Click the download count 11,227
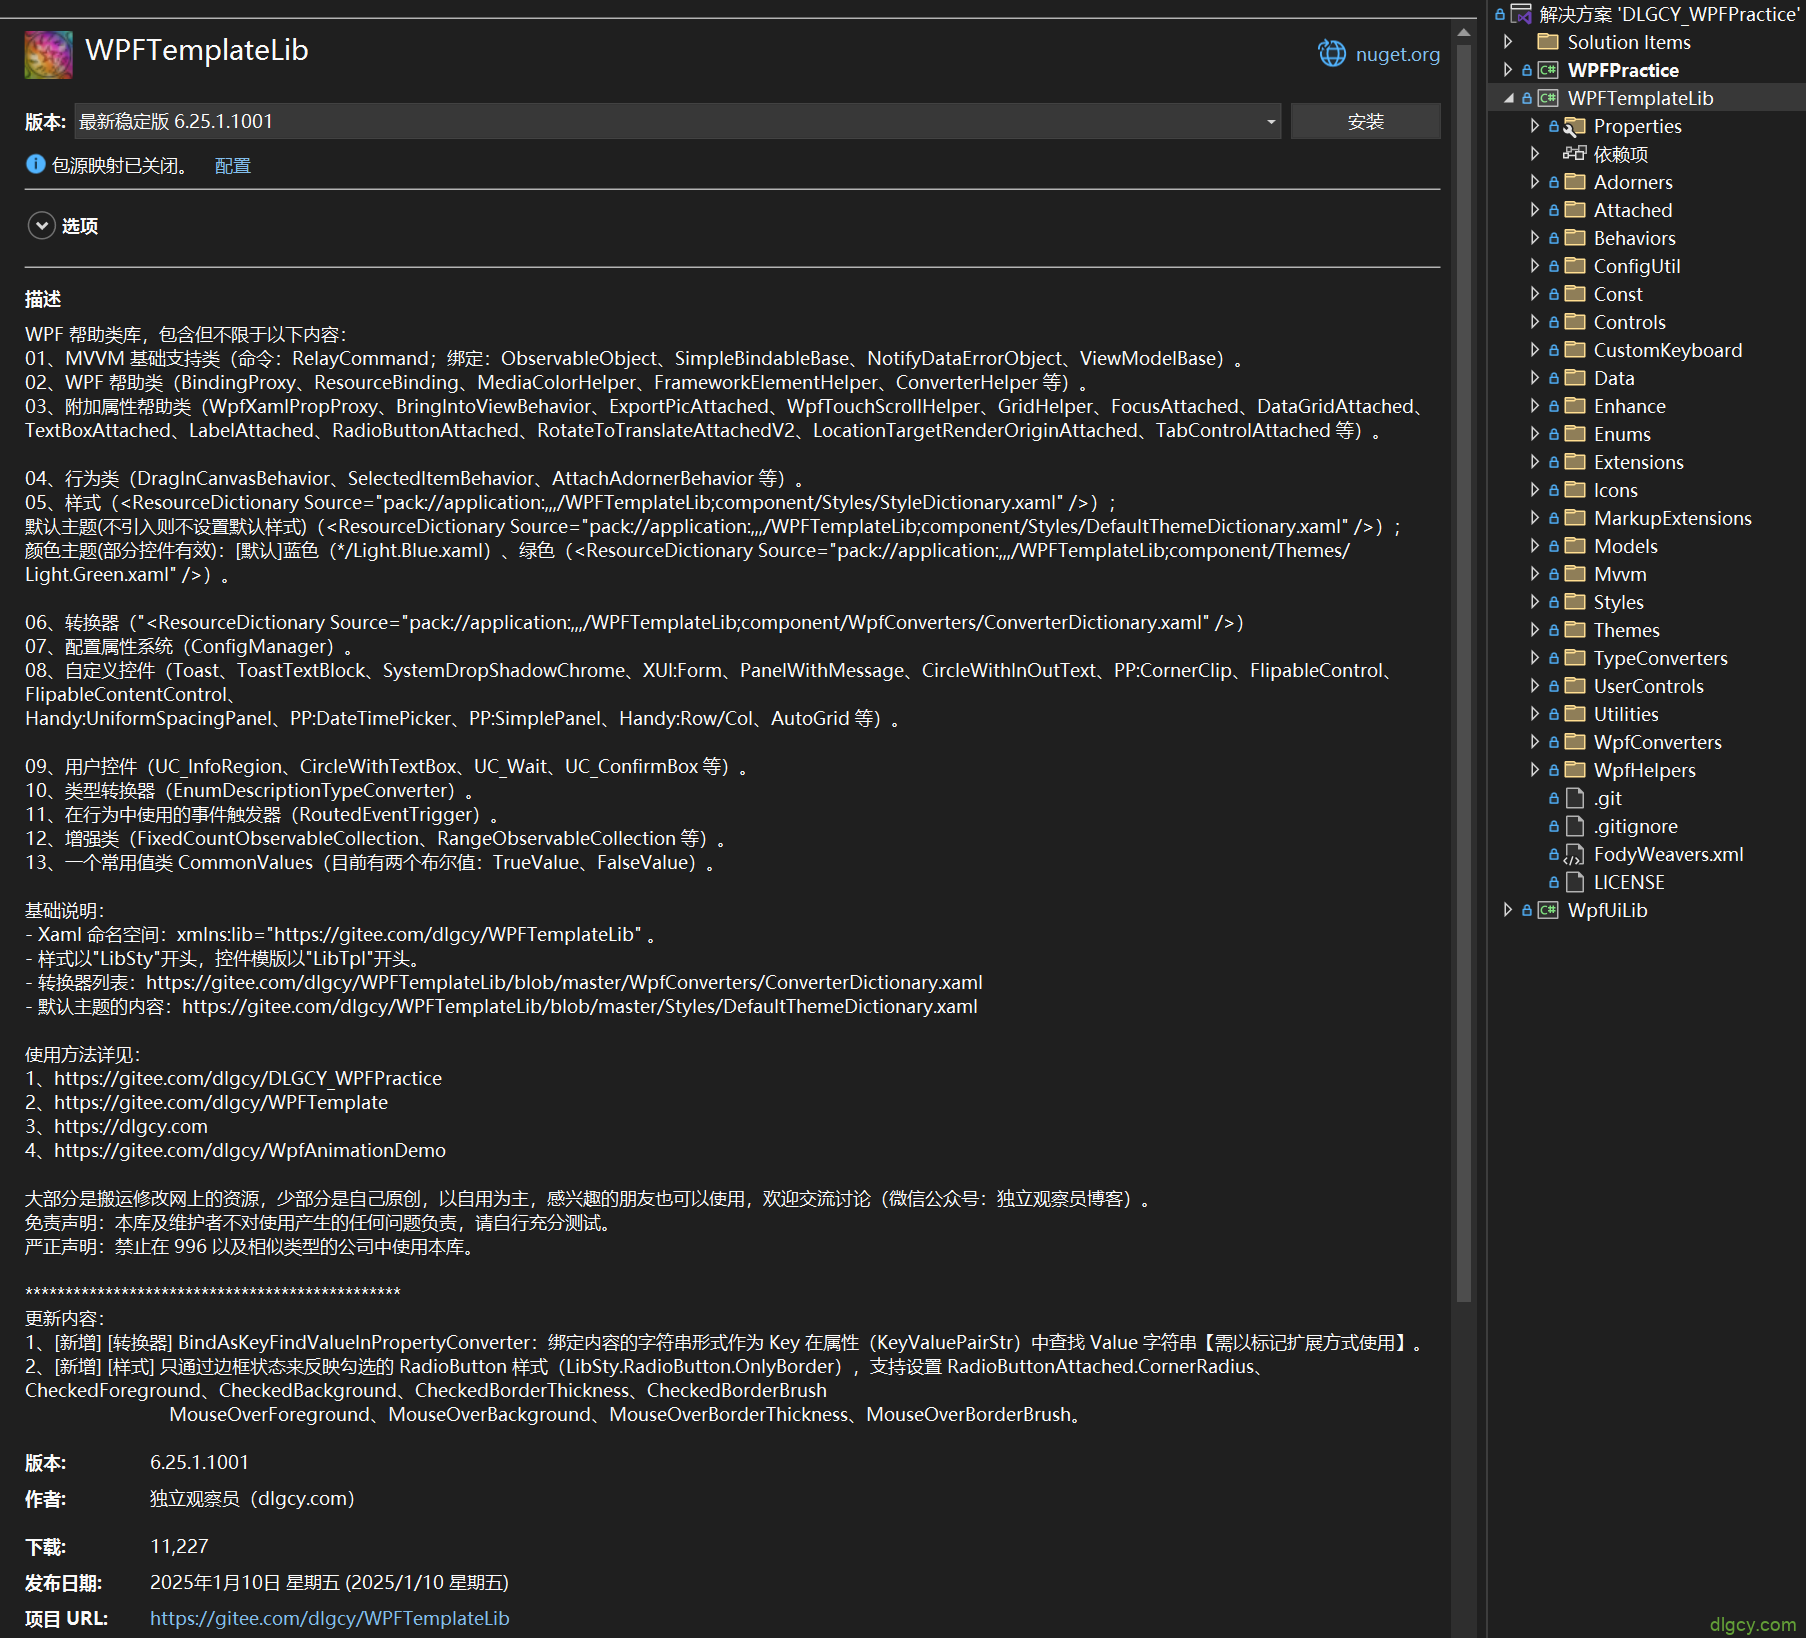The image size is (1806, 1638). pos(179,1546)
